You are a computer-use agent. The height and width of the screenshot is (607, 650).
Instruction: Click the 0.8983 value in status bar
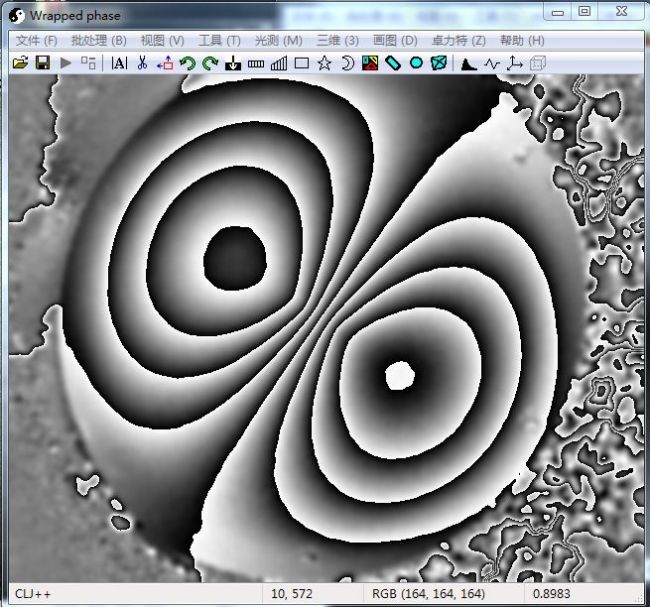551,594
